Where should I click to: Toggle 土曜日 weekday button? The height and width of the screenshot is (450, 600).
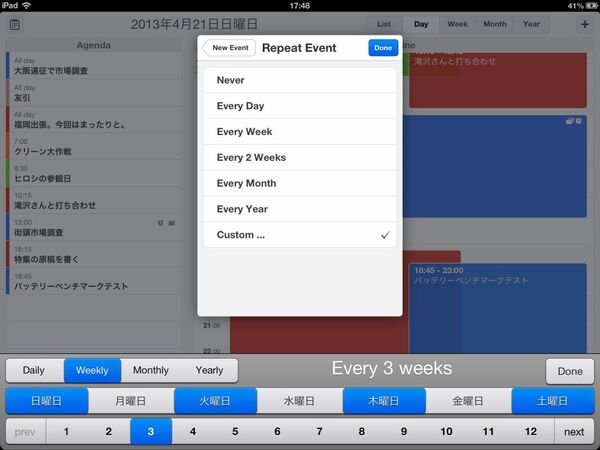tap(553, 401)
